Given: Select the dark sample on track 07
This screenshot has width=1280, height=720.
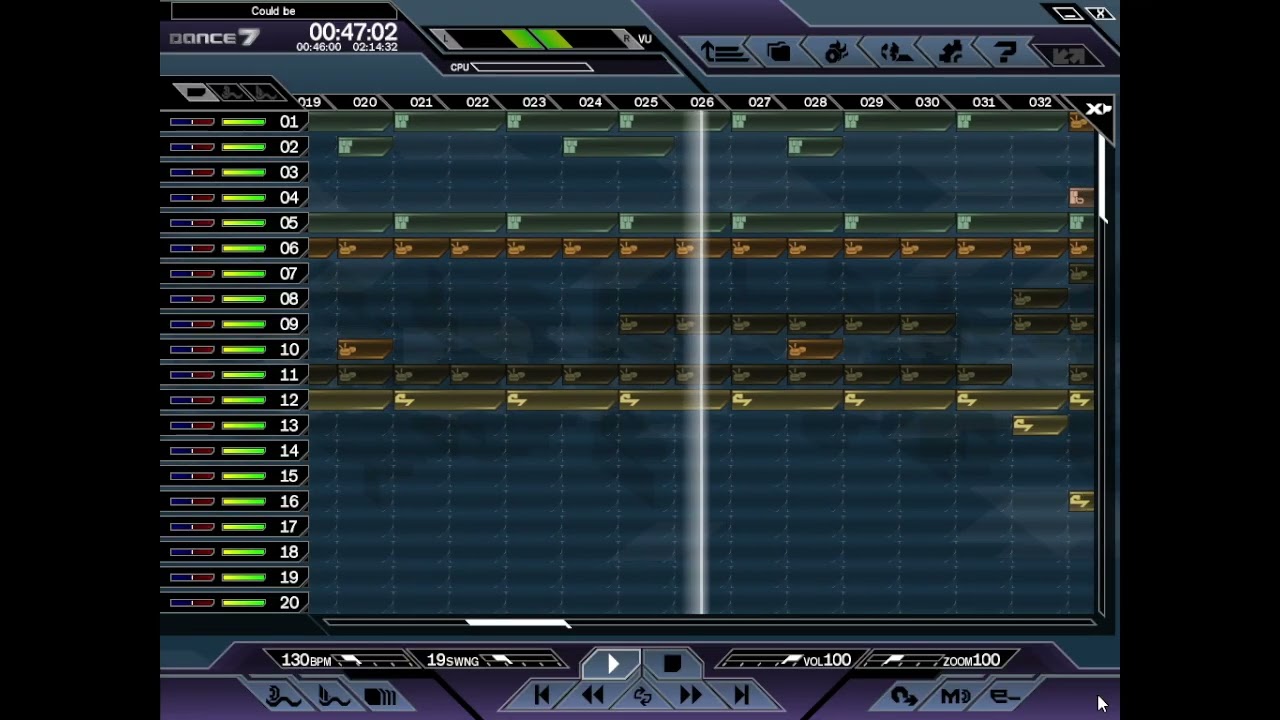Looking at the screenshot, I should tap(1081, 273).
